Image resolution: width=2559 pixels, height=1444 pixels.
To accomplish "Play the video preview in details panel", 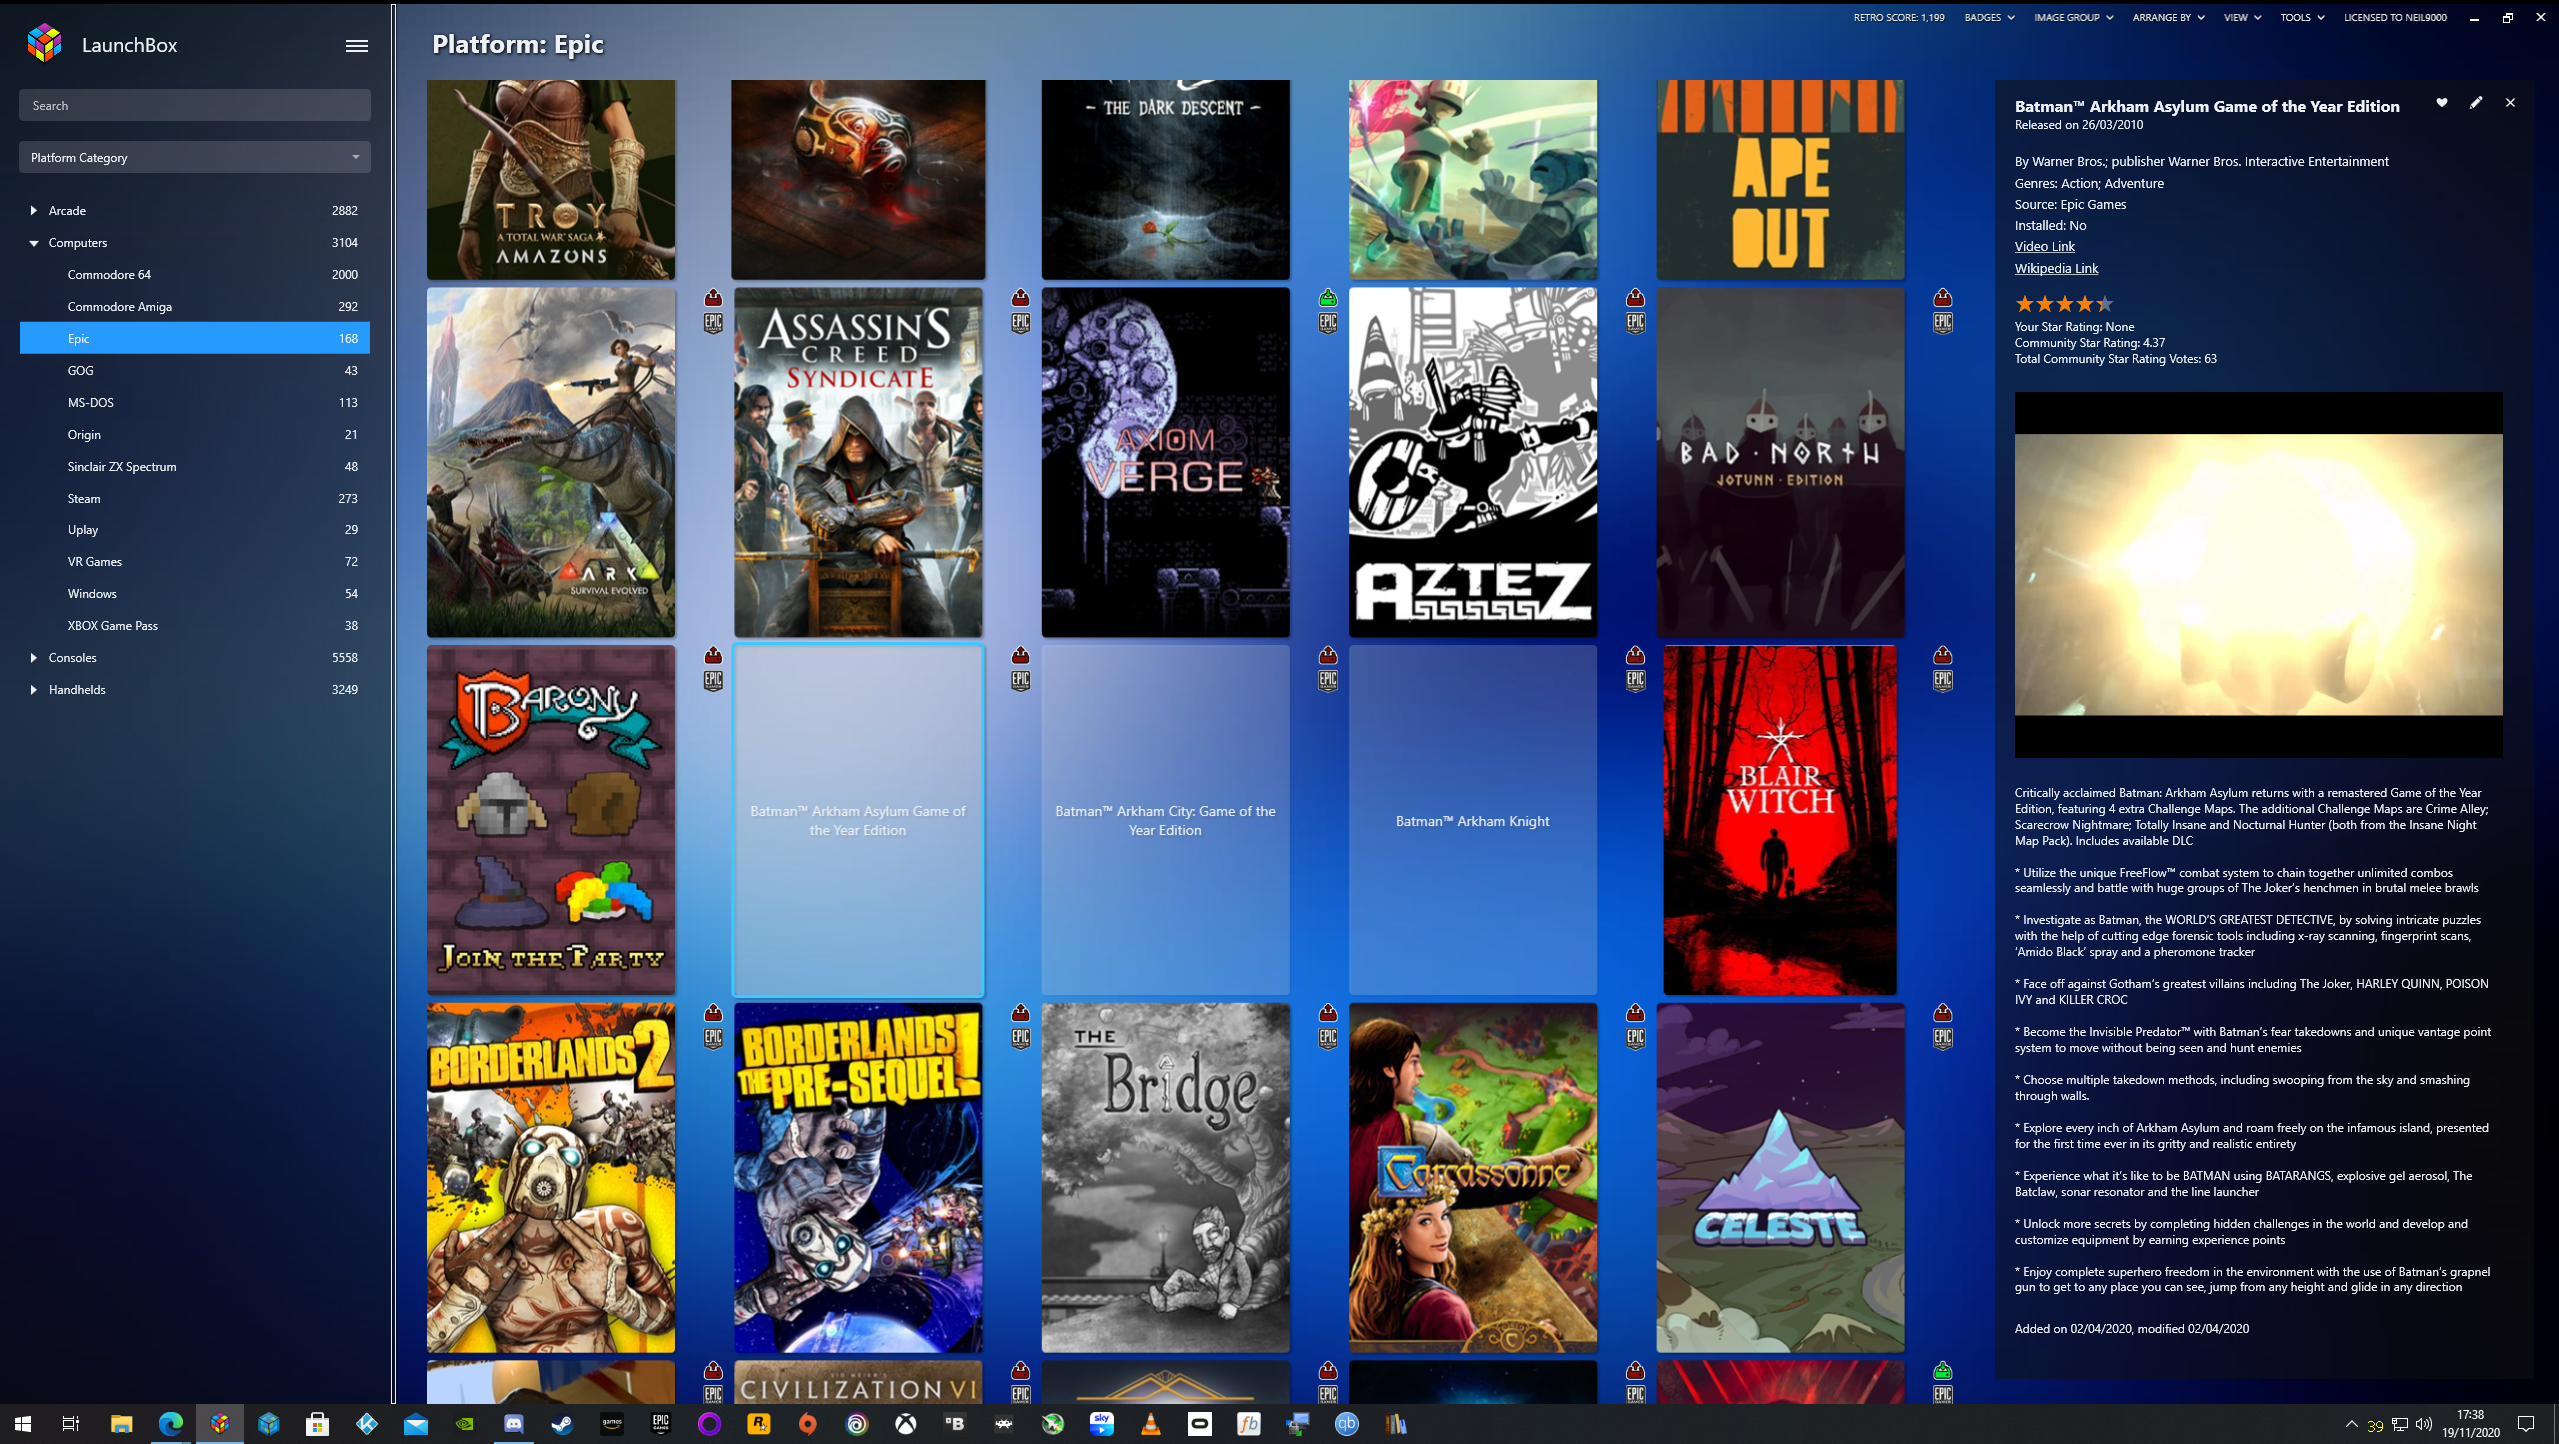I will (2258, 575).
